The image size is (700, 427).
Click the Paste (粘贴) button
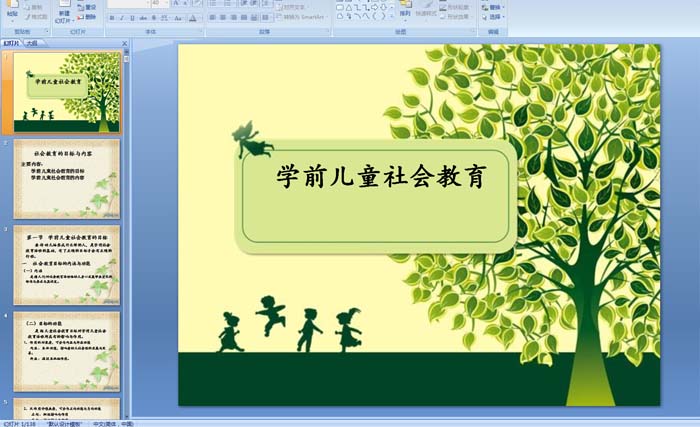(12, 10)
